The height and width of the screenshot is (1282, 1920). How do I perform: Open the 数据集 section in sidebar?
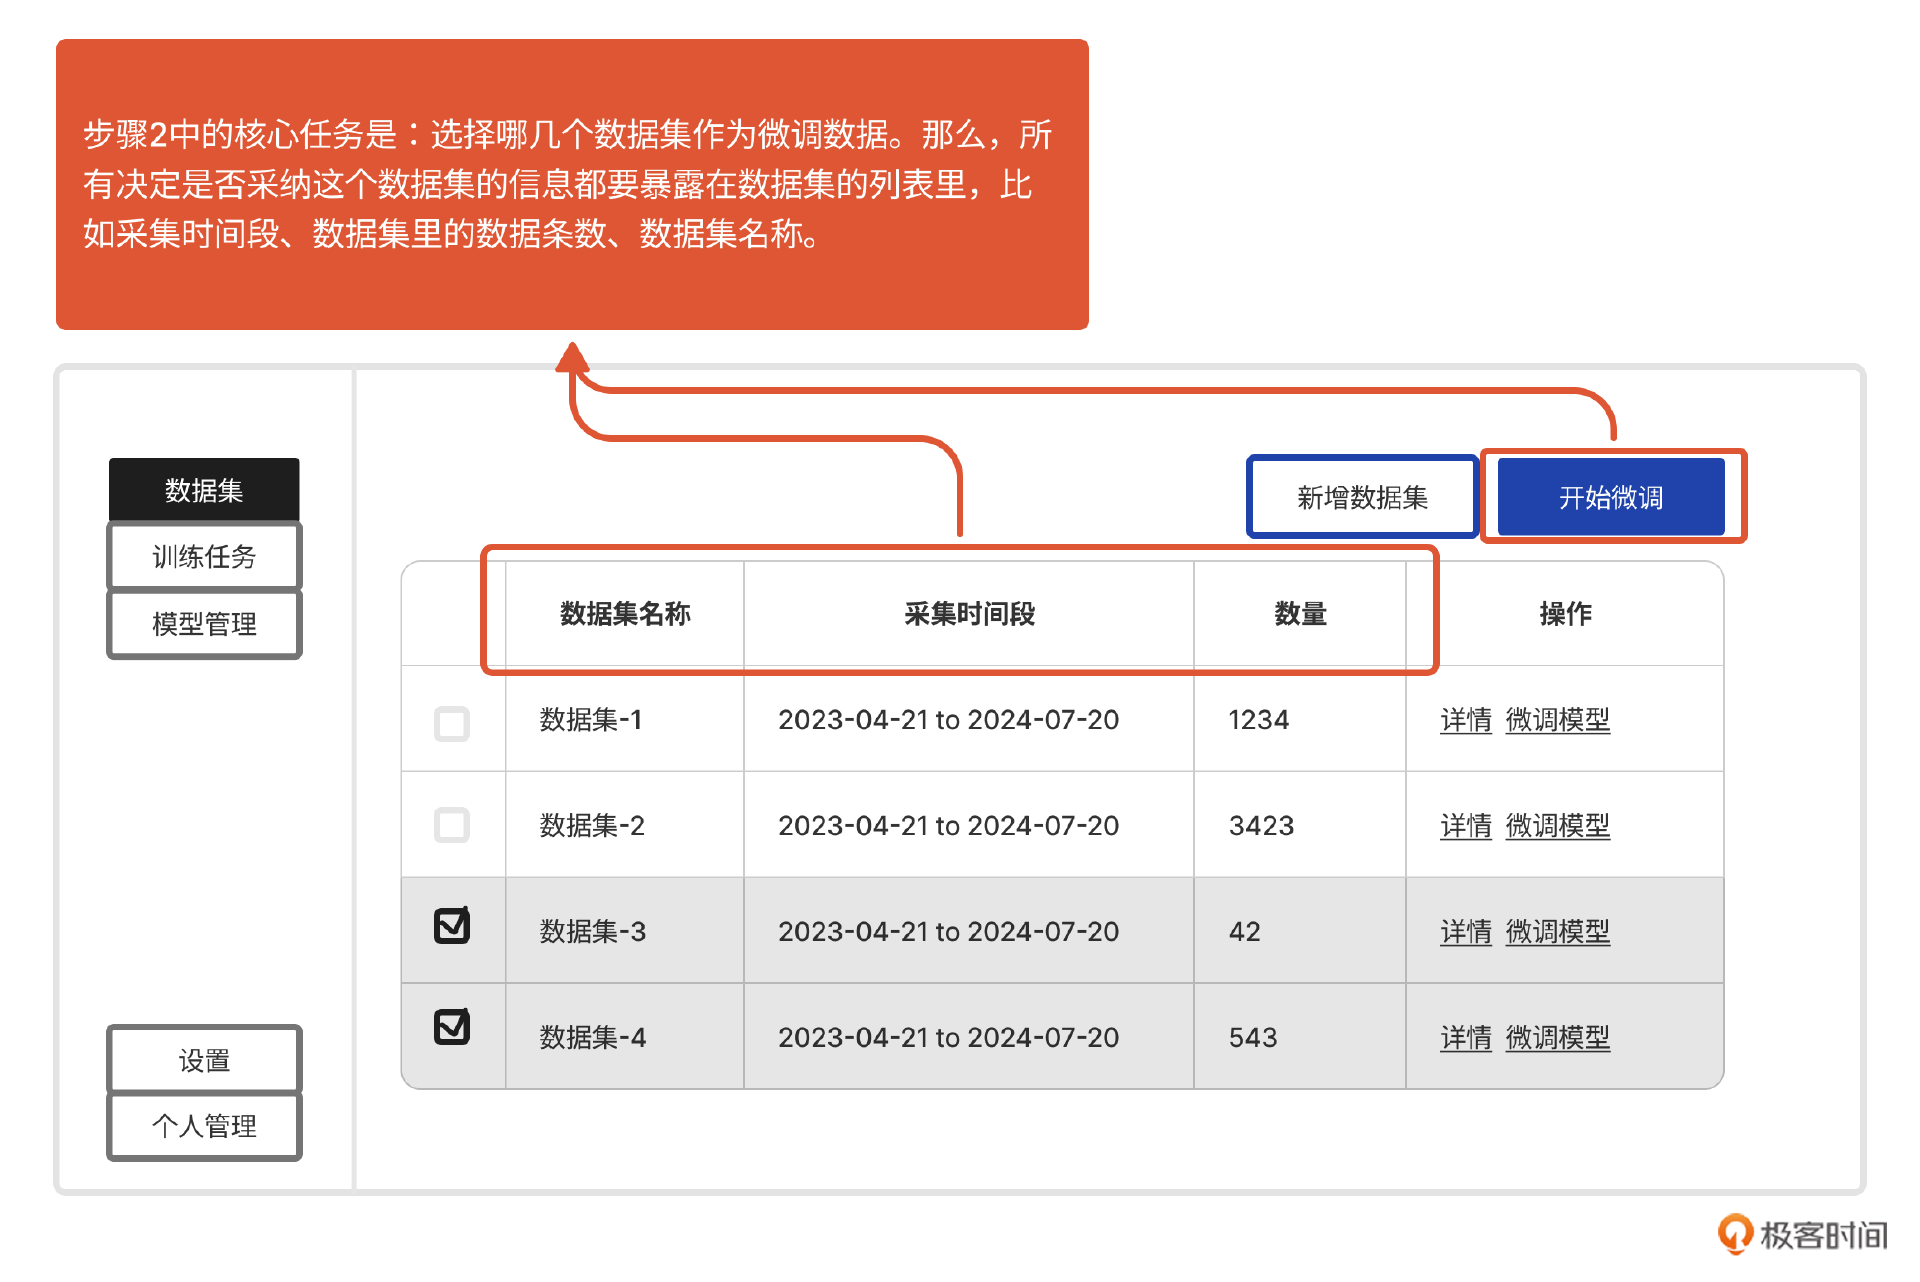coord(203,489)
